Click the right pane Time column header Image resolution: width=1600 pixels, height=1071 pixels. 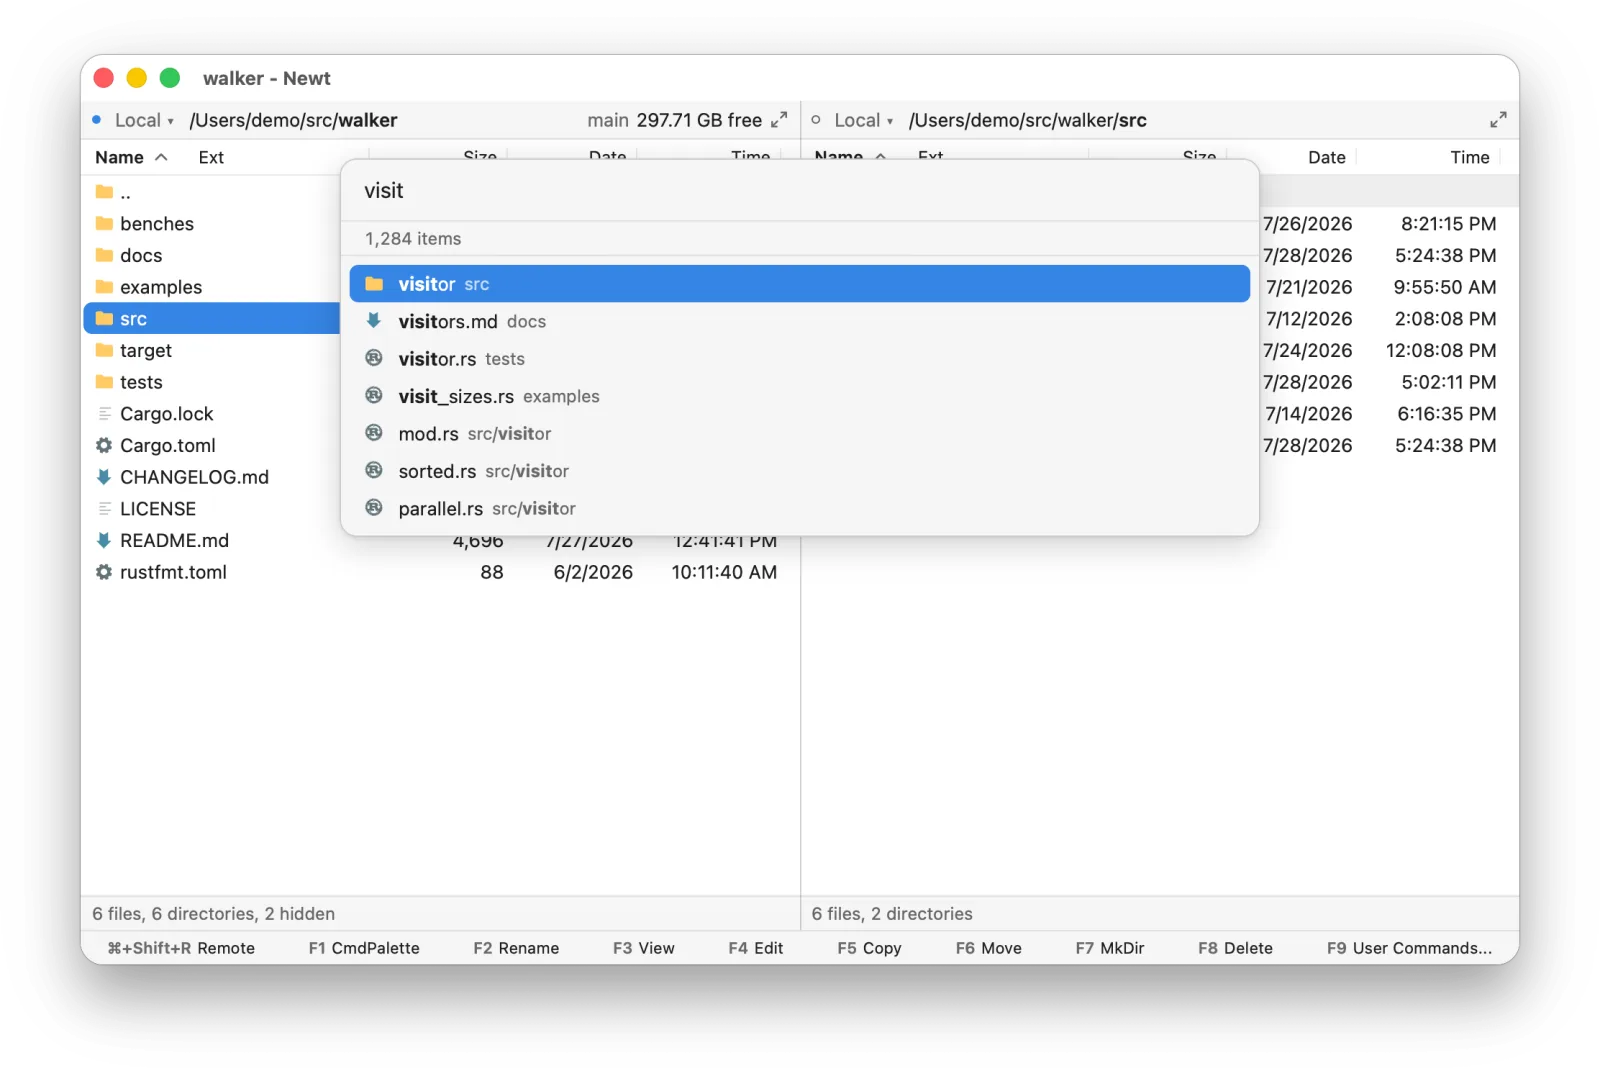(1469, 157)
